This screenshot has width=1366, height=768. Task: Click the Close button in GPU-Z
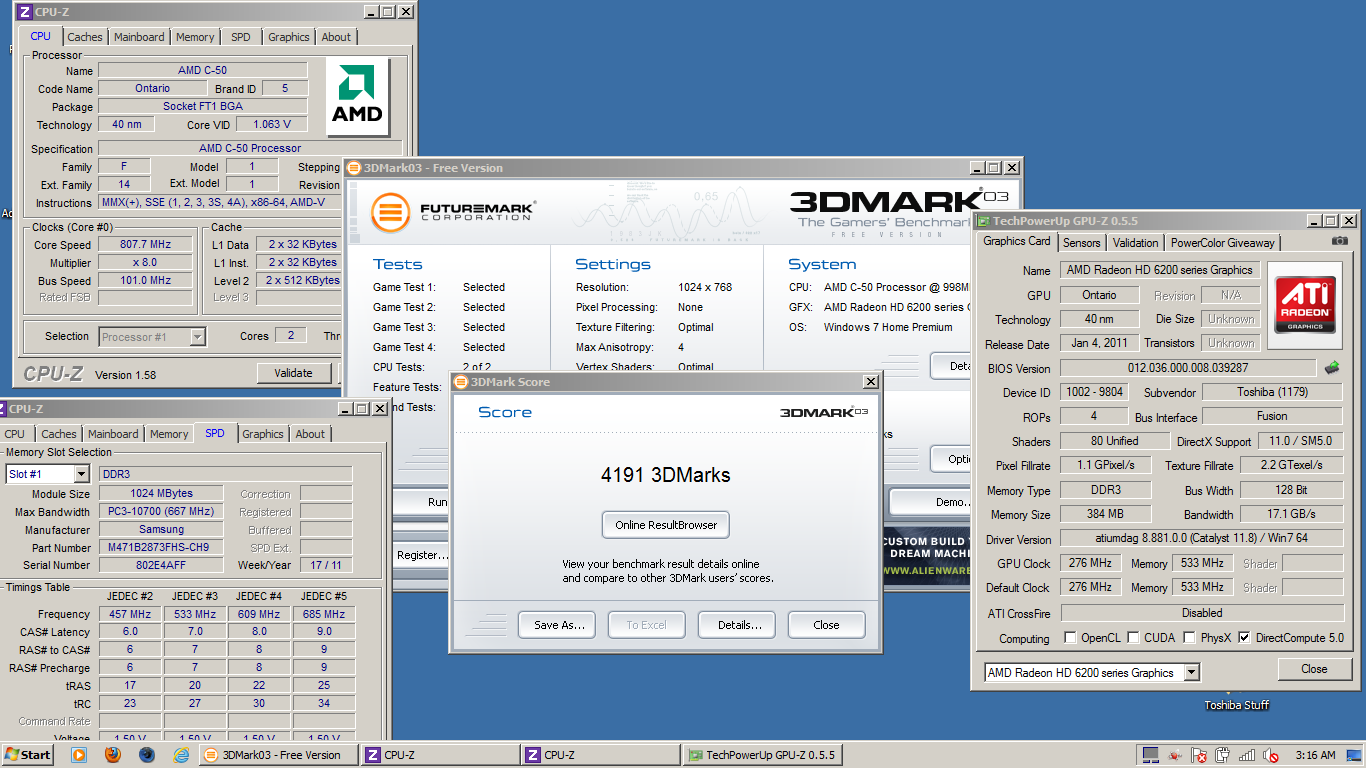(x=1315, y=669)
